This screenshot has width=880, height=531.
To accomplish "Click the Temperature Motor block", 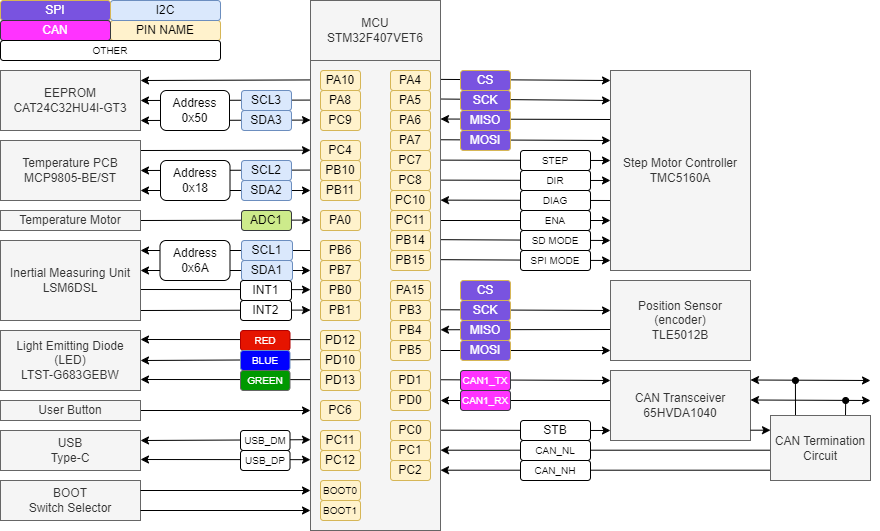I will pos(70,220).
